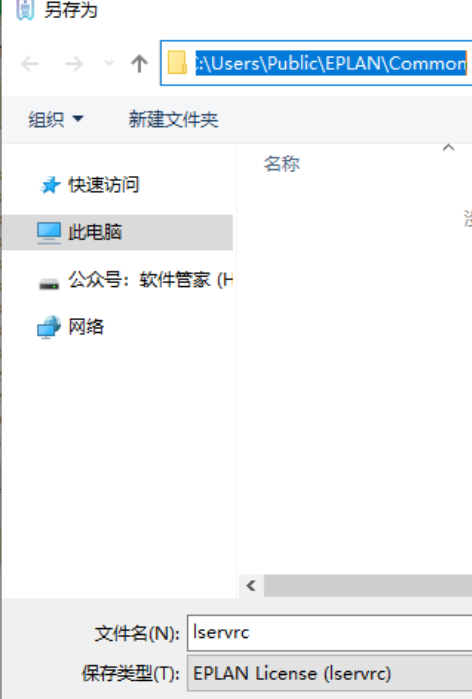Click the blue star Quick Access icon

(x=50, y=185)
